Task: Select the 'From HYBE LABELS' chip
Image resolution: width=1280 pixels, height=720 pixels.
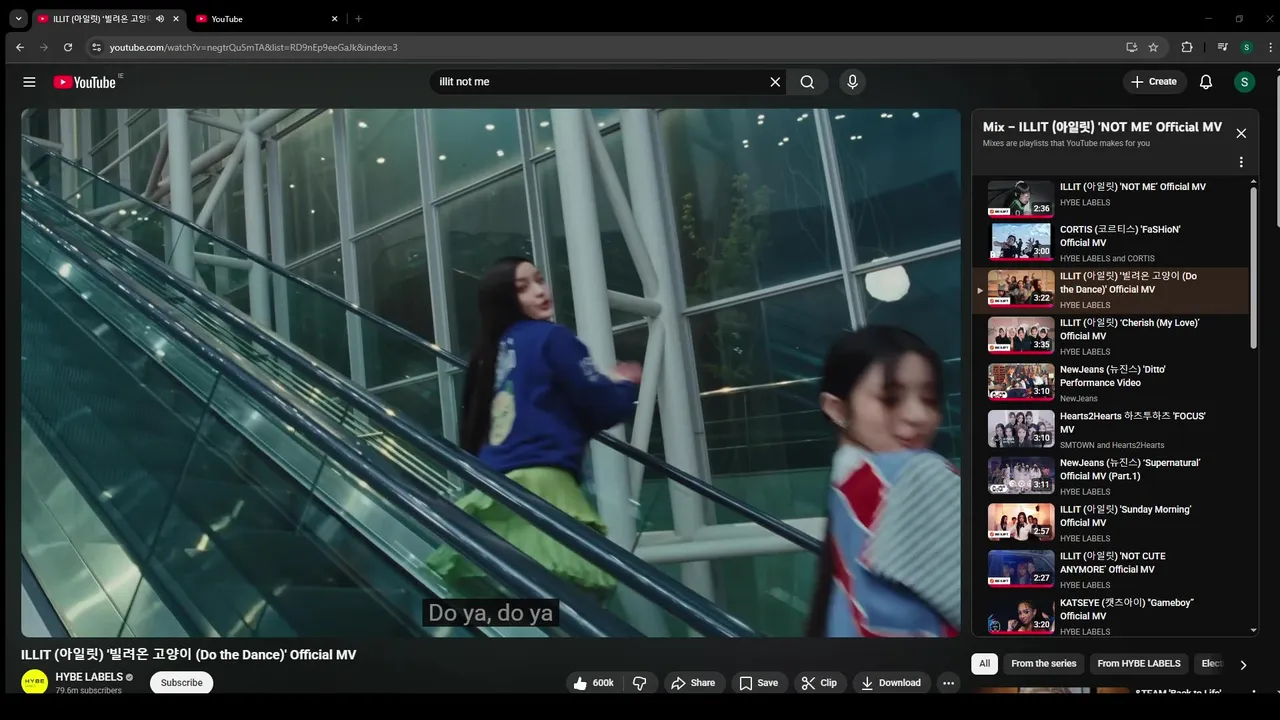Action: (1139, 664)
